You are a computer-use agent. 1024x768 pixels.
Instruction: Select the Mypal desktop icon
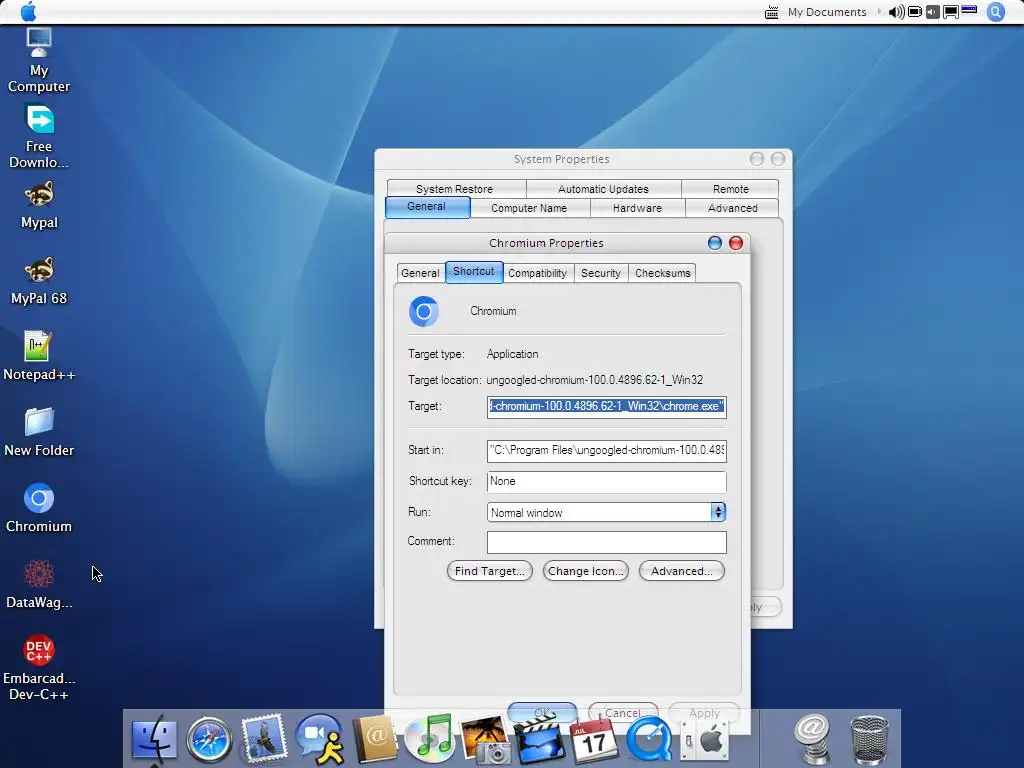(x=39, y=205)
